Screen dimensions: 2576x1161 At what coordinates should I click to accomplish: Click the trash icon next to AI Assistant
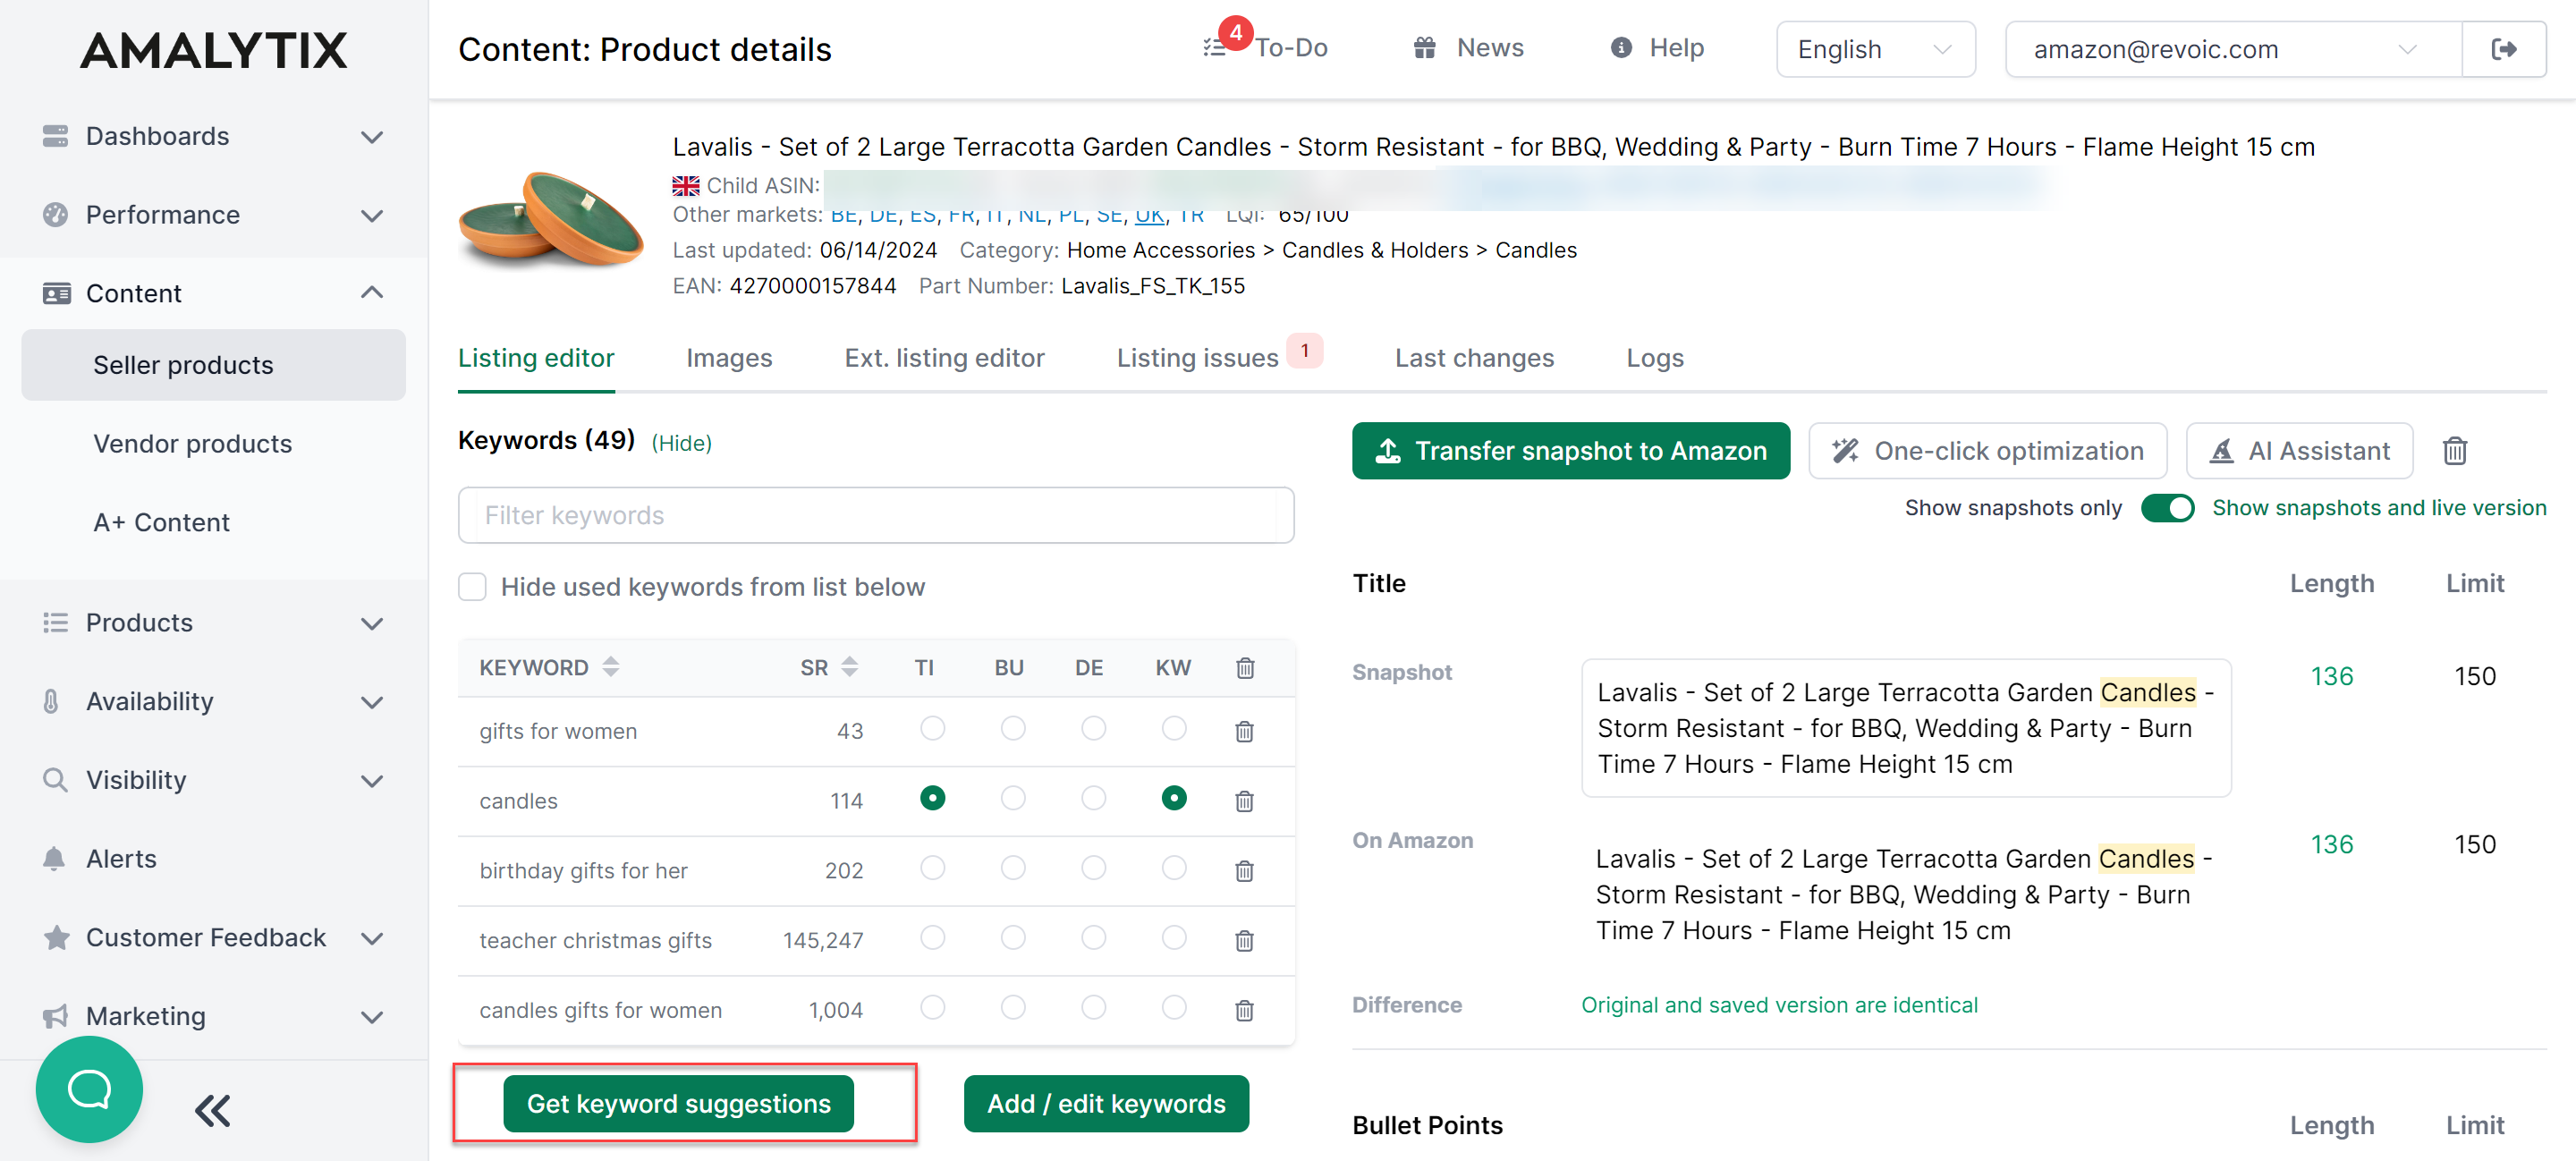click(2455, 451)
